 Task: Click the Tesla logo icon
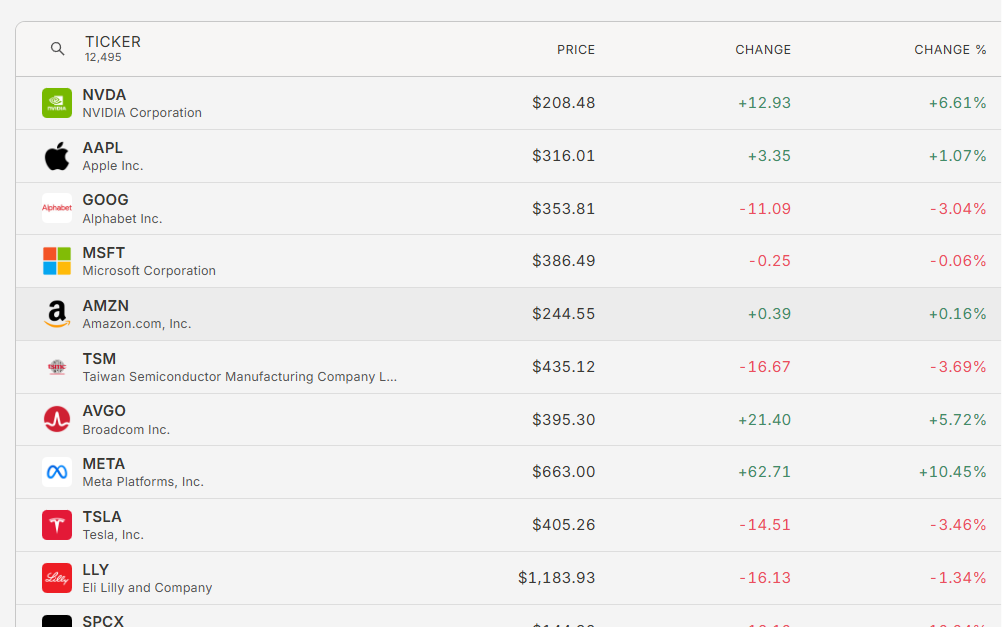57,525
